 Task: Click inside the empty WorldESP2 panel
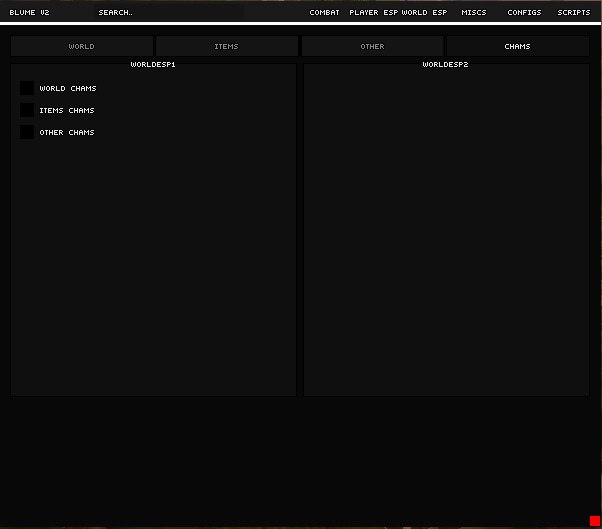446,230
